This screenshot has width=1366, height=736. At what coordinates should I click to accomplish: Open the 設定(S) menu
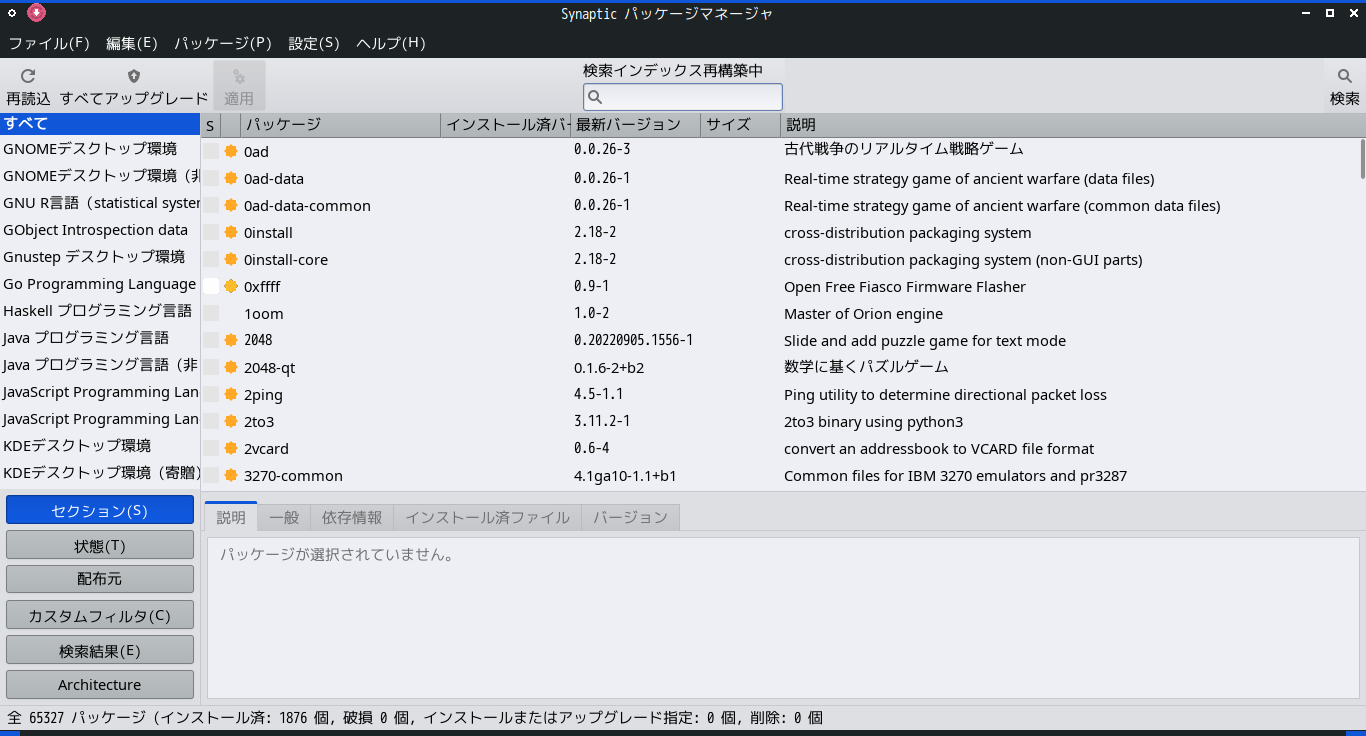pos(314,43)
